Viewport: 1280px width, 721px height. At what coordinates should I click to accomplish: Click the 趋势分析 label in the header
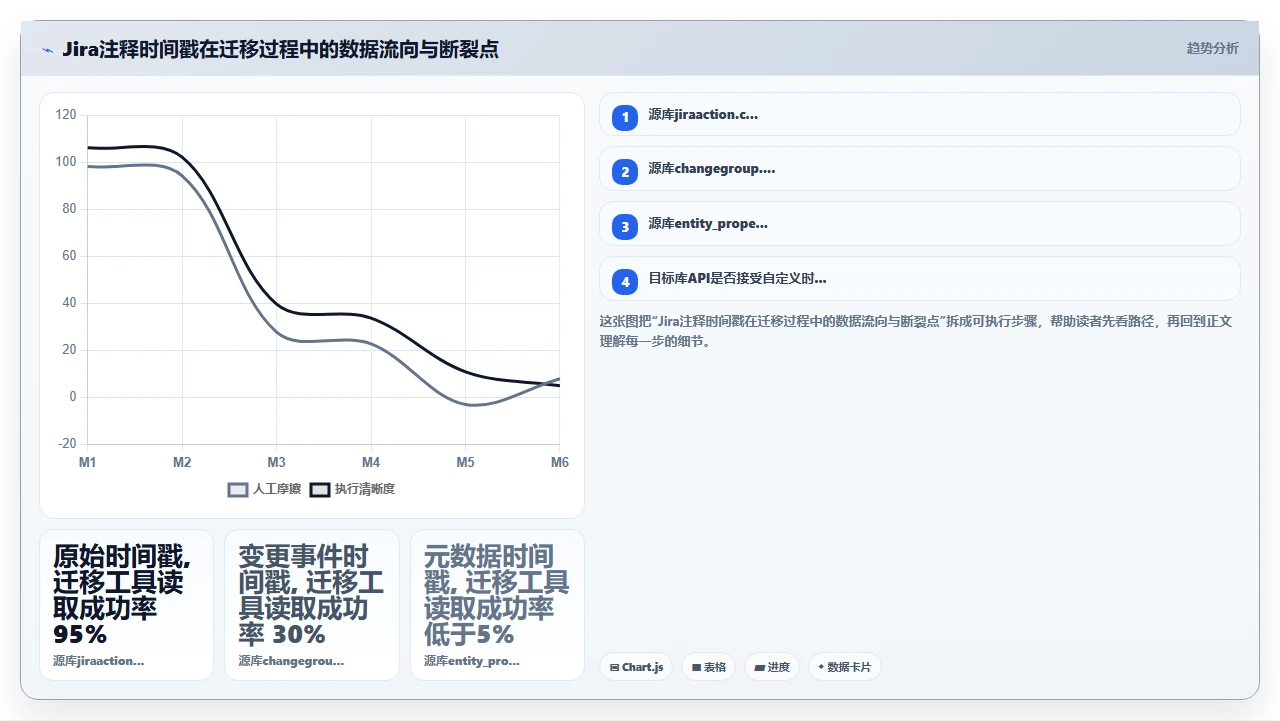(x=1212, y=48)
